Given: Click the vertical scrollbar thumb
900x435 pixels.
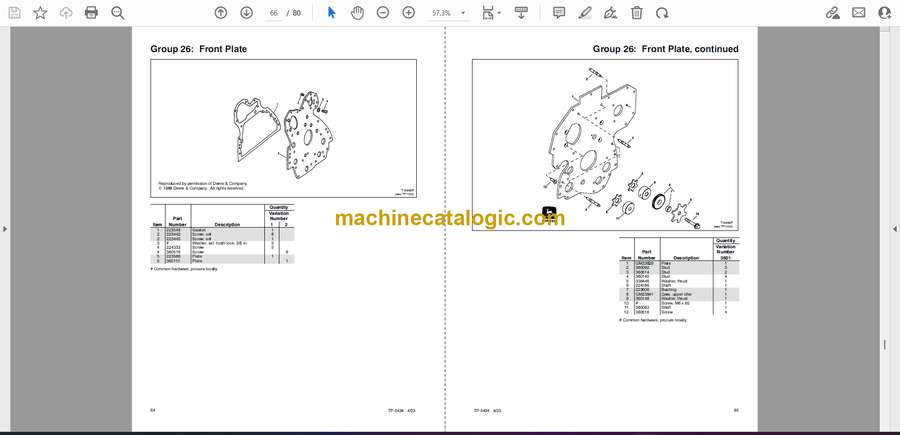Looking at the screenshot, I should pos(884,344).
